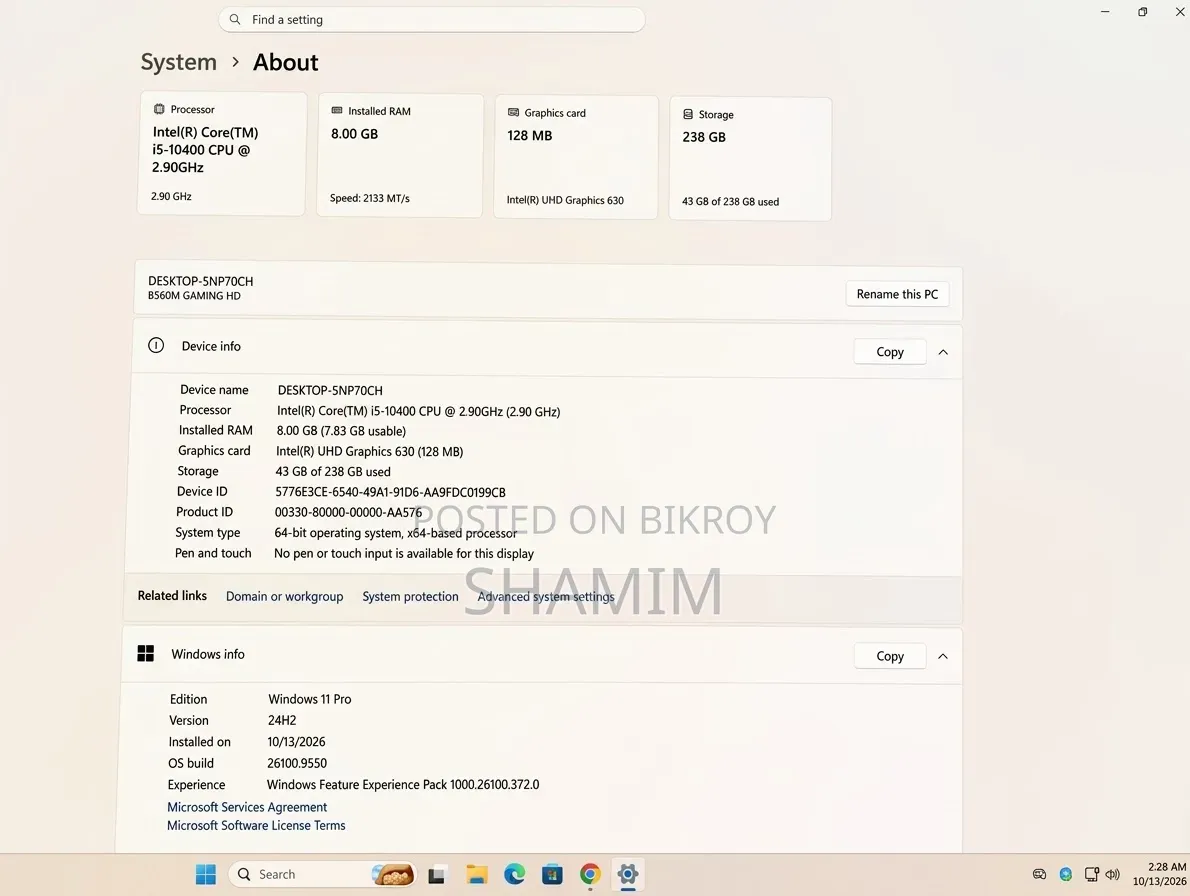Select the Graphics card 128 MB card
Viewport: 1190px width, 896px height.
tap(576, 157)
